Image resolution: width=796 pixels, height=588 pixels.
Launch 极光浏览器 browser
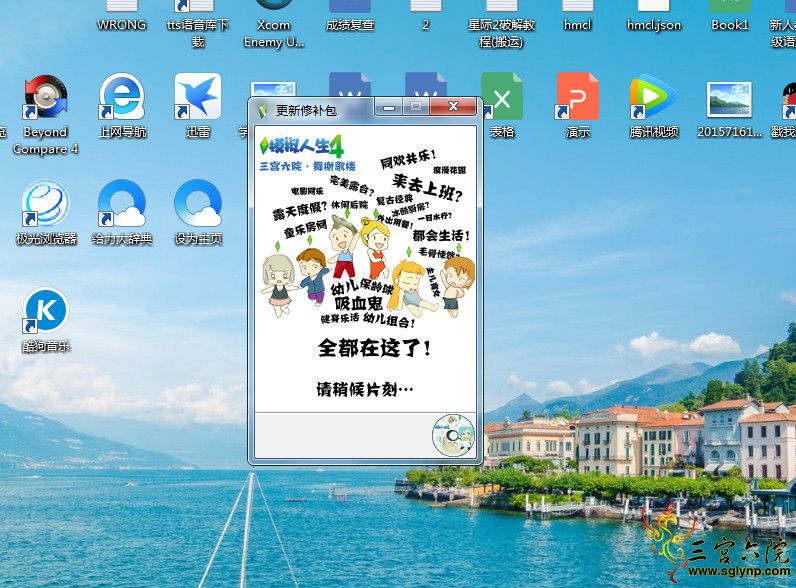coord(46,213)
